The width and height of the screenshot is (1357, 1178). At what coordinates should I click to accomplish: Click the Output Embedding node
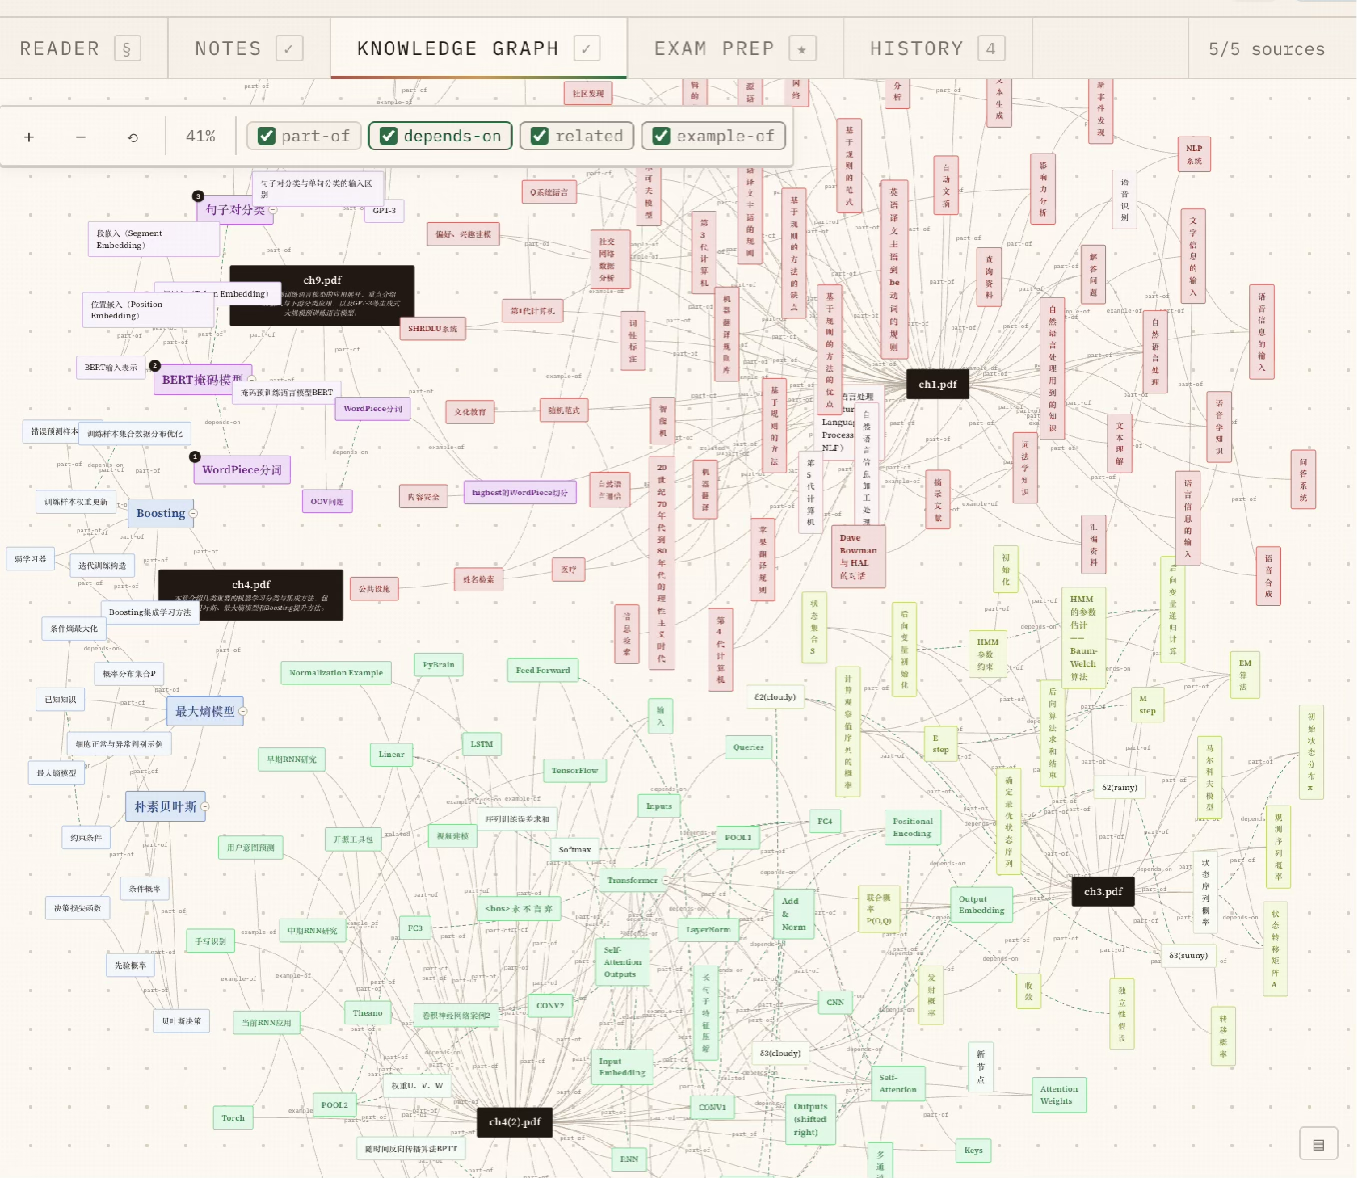tap(982, 905)
